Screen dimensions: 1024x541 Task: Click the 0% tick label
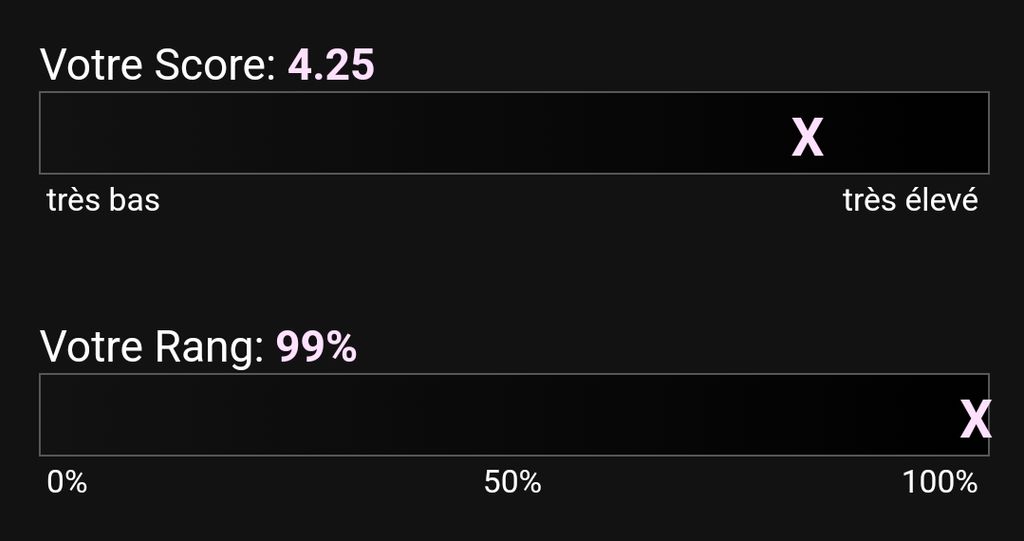pyautogui.click(x=67, y=483)
